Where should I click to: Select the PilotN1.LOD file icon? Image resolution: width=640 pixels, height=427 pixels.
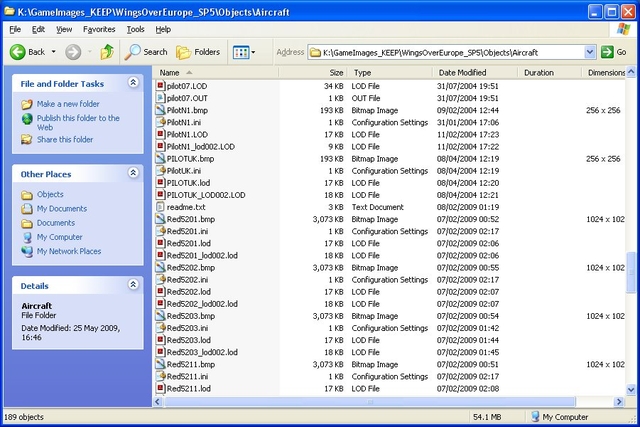click(160, 134)
